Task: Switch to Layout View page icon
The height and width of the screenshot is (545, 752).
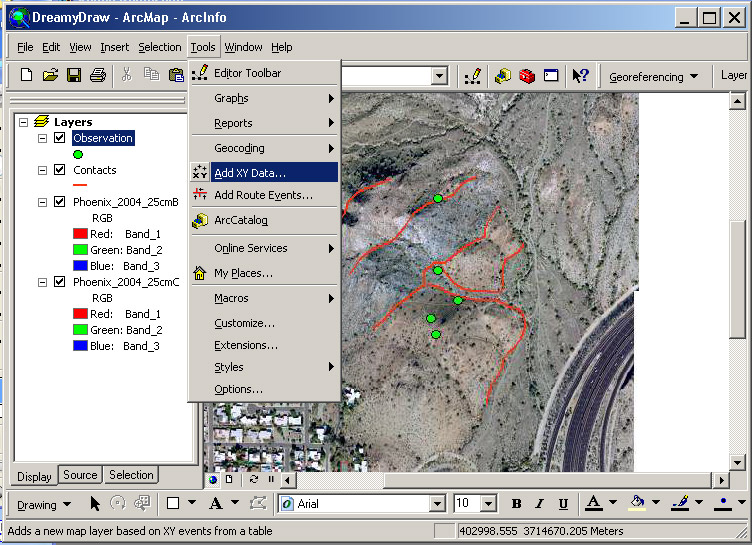Action: (229, 479)
